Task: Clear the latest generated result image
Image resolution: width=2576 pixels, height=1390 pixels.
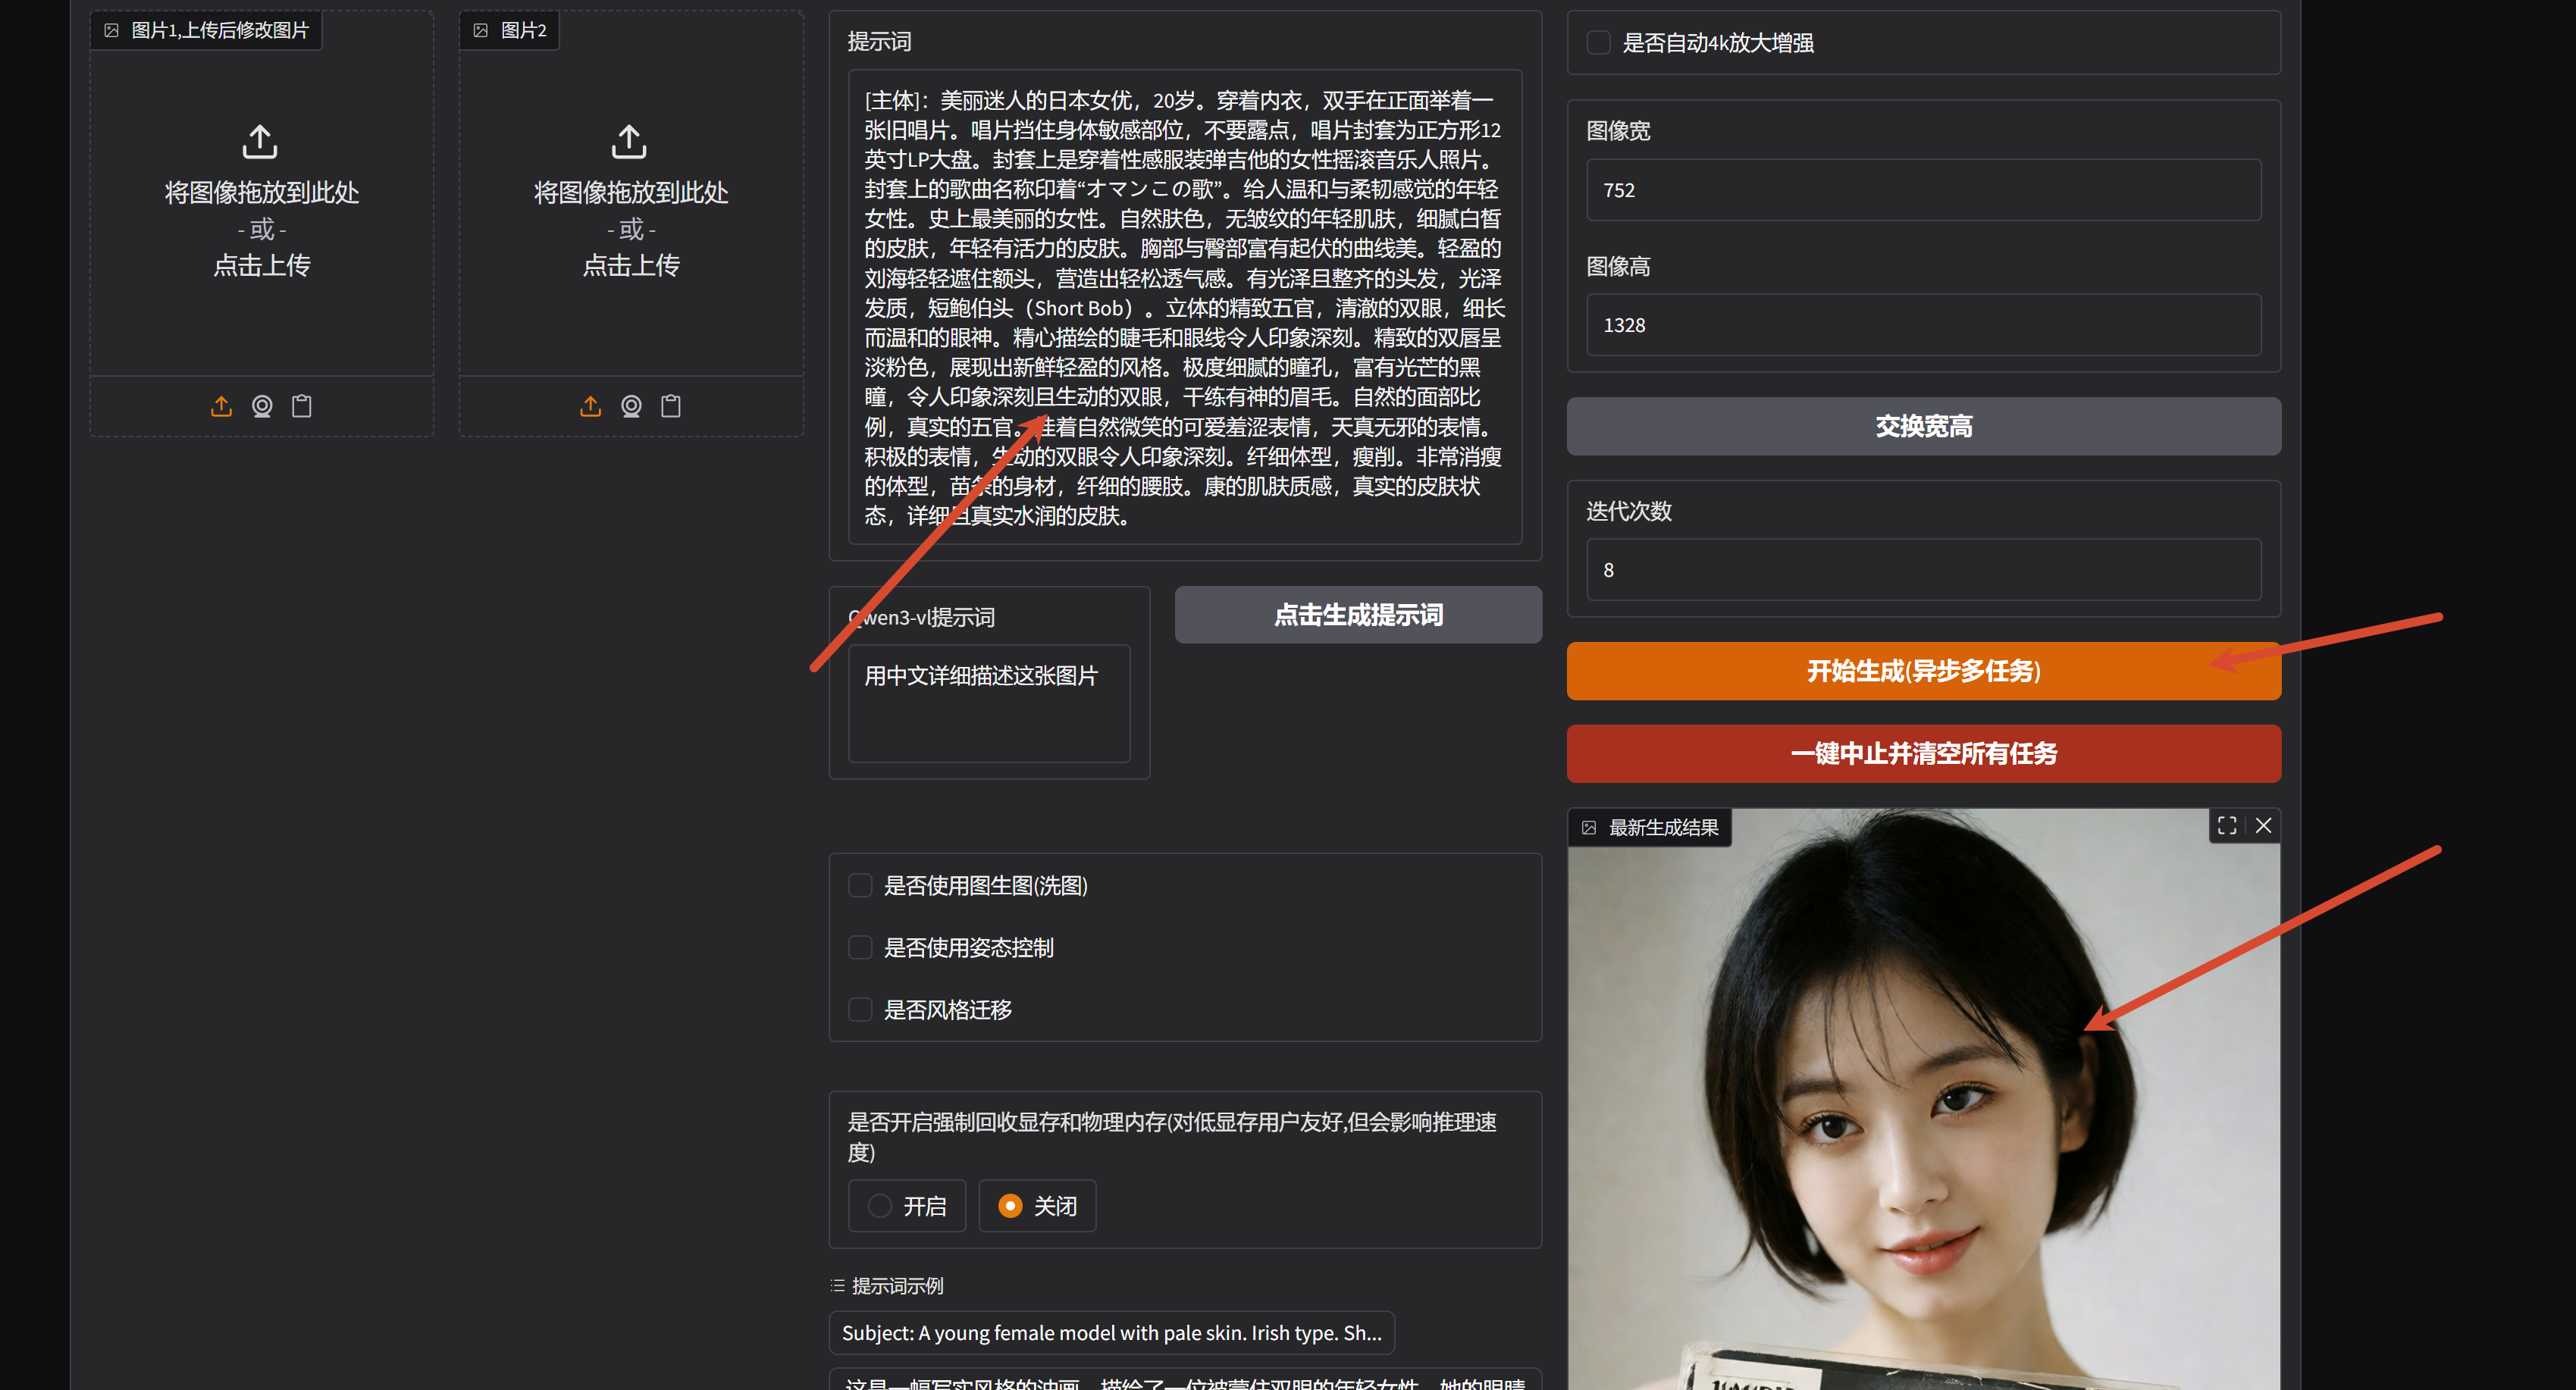Action: click(x=2263, y=825)
